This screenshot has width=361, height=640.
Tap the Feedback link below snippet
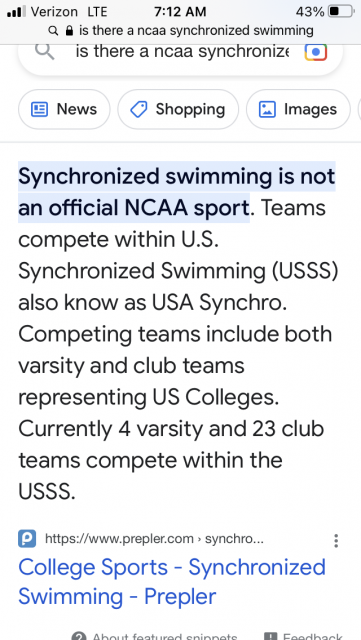coord(303,636)
